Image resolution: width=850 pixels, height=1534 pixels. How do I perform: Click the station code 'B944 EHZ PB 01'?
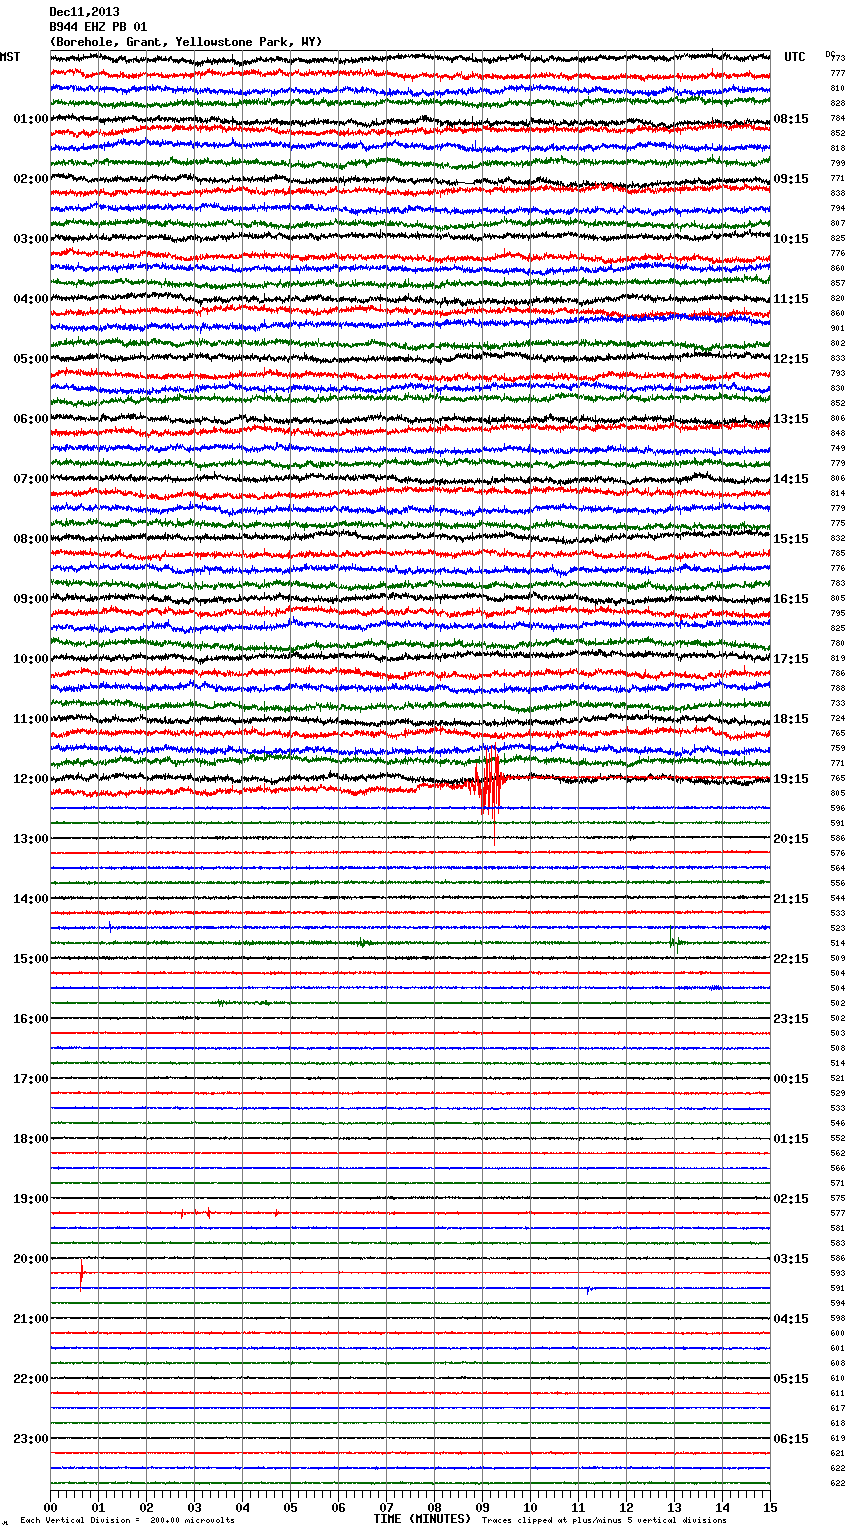(x=98, y=27)
